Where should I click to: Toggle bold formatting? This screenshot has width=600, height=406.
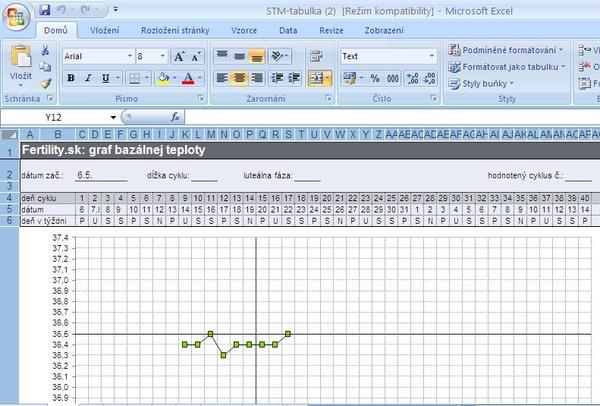pyautogui.click(x=72, y=78)
